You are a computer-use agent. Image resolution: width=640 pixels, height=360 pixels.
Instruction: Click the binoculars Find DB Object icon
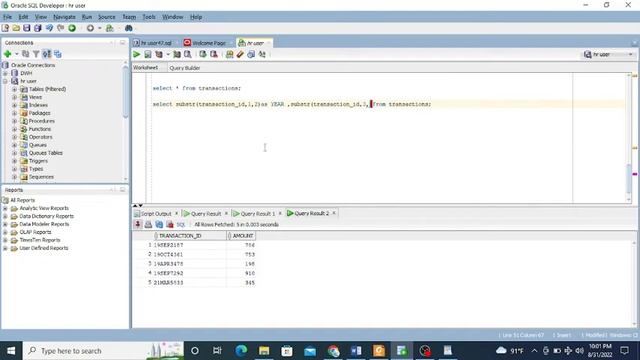[x=129, y=28]
